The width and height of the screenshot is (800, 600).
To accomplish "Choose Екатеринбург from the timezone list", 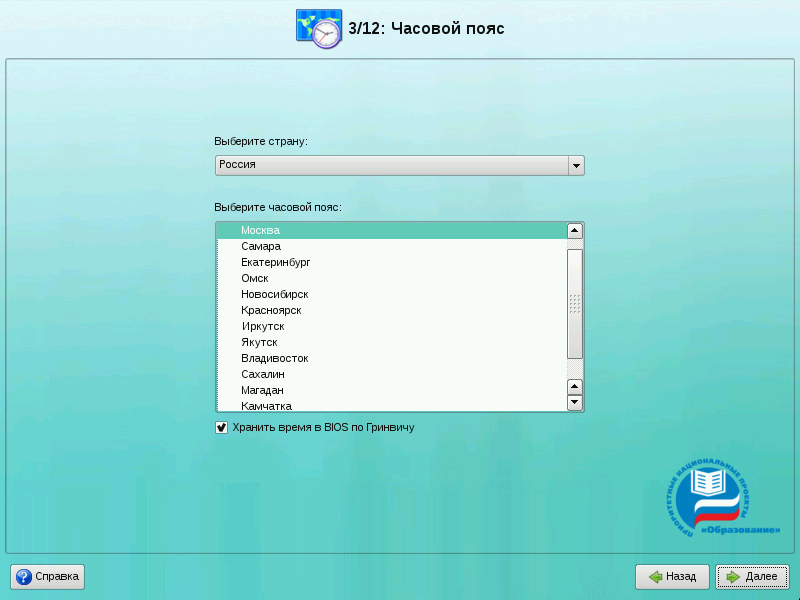I will tap(275, 262).
